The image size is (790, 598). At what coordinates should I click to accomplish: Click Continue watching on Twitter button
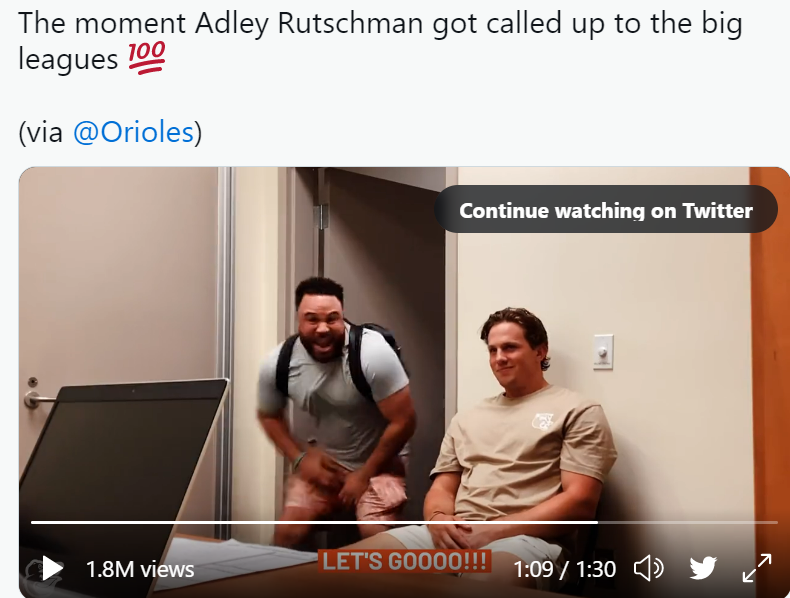606,210
